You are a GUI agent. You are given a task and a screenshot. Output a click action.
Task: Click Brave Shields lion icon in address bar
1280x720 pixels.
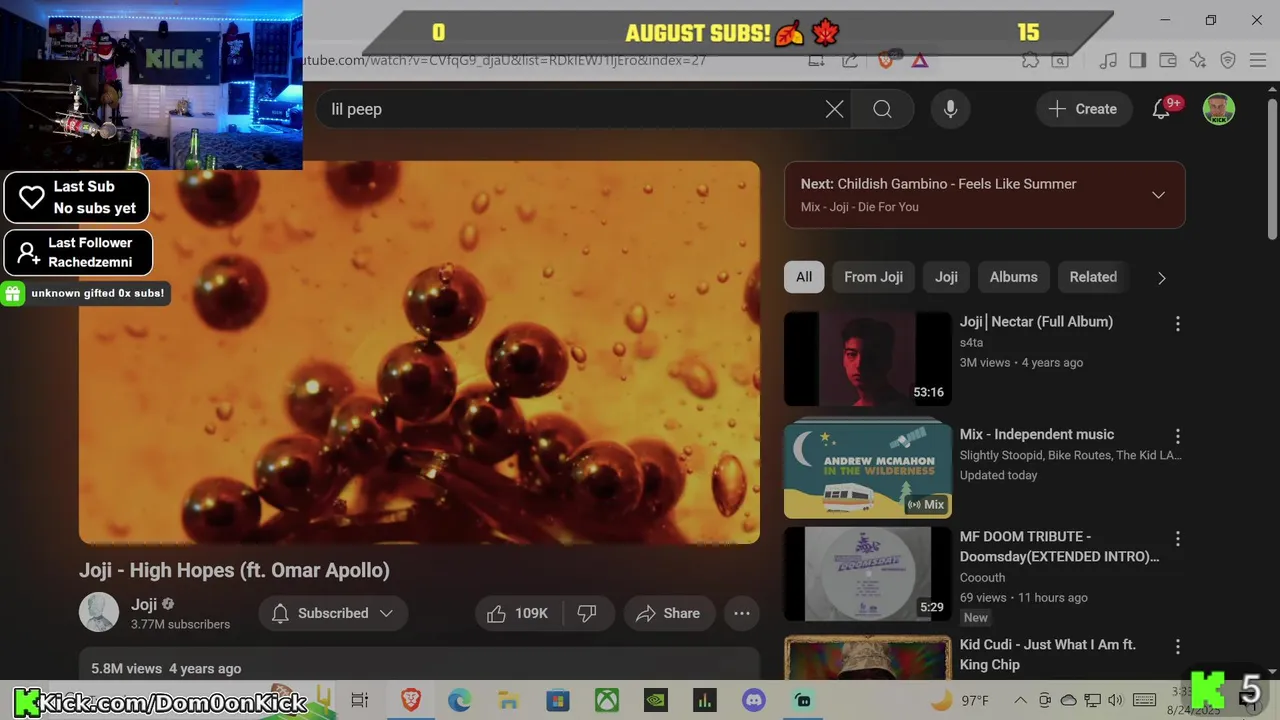tap(885, 60)
